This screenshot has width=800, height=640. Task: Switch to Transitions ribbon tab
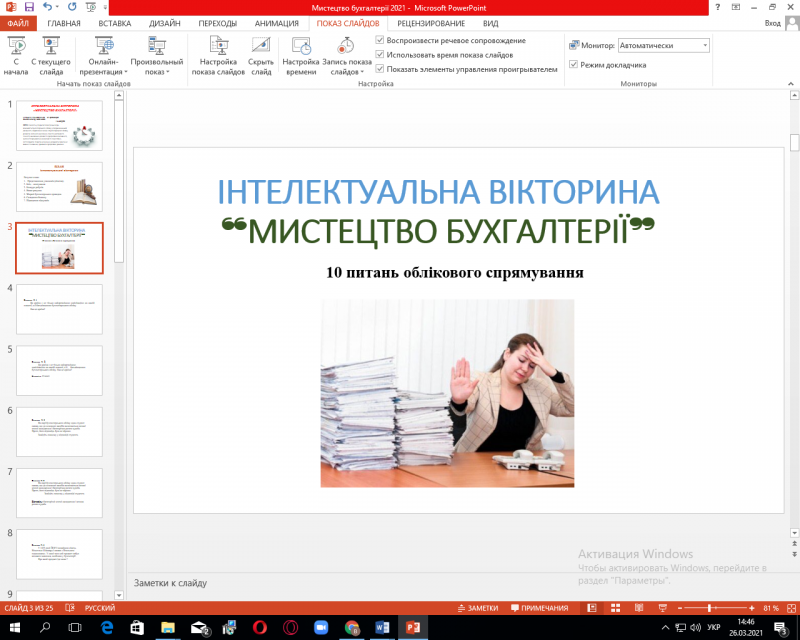coord(218,23)
